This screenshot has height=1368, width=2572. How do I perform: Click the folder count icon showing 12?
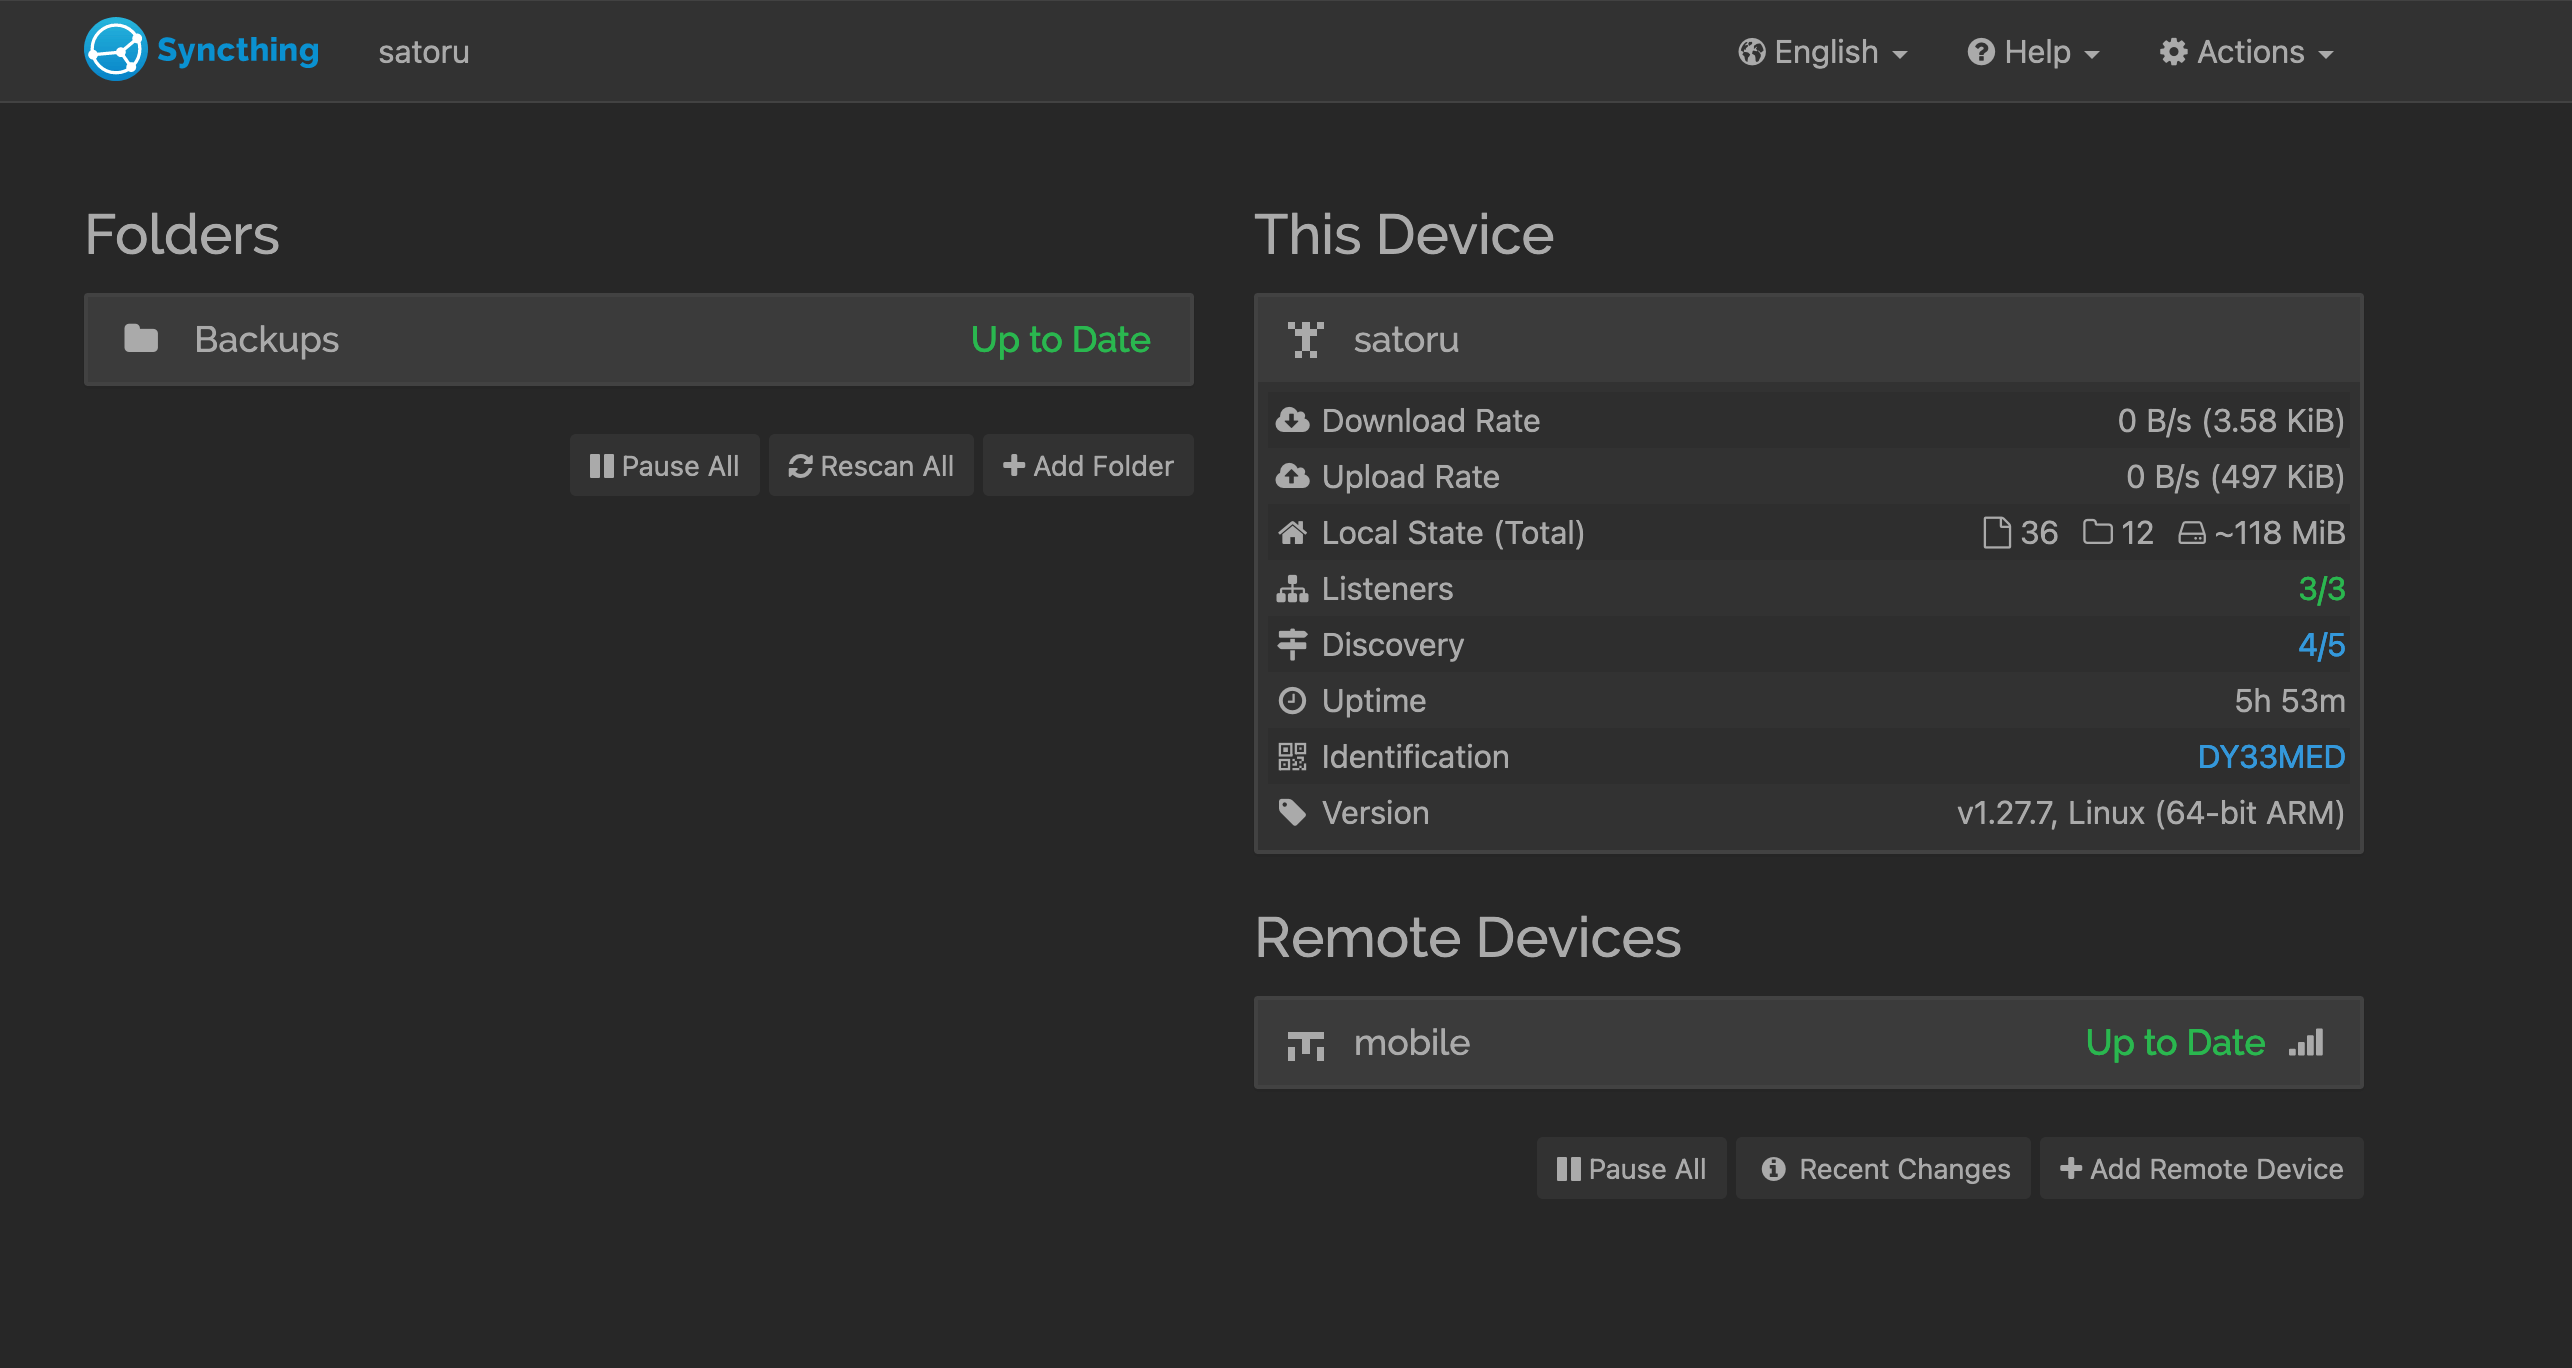click(x=2097, y=532)
